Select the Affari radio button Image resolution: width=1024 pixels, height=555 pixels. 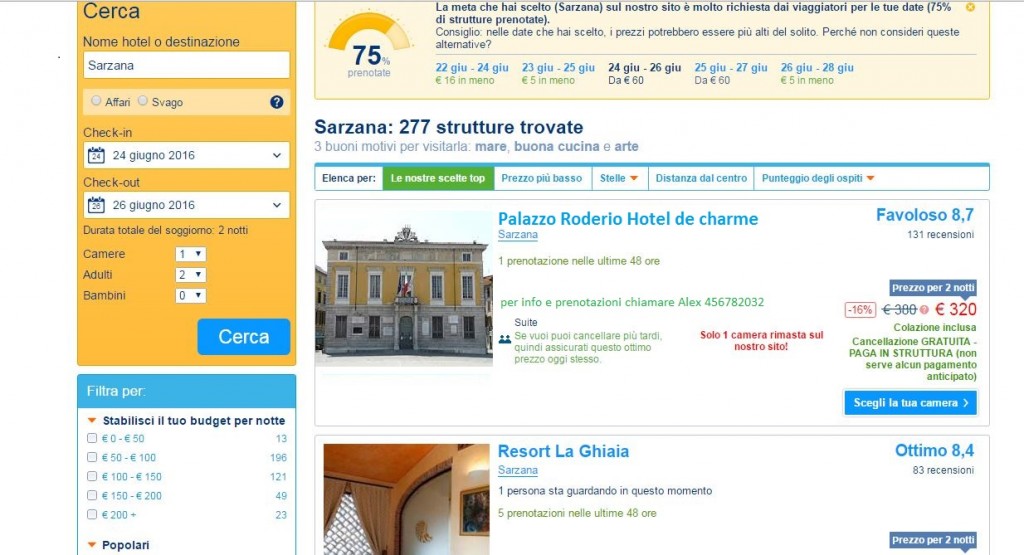pos(96,101)
